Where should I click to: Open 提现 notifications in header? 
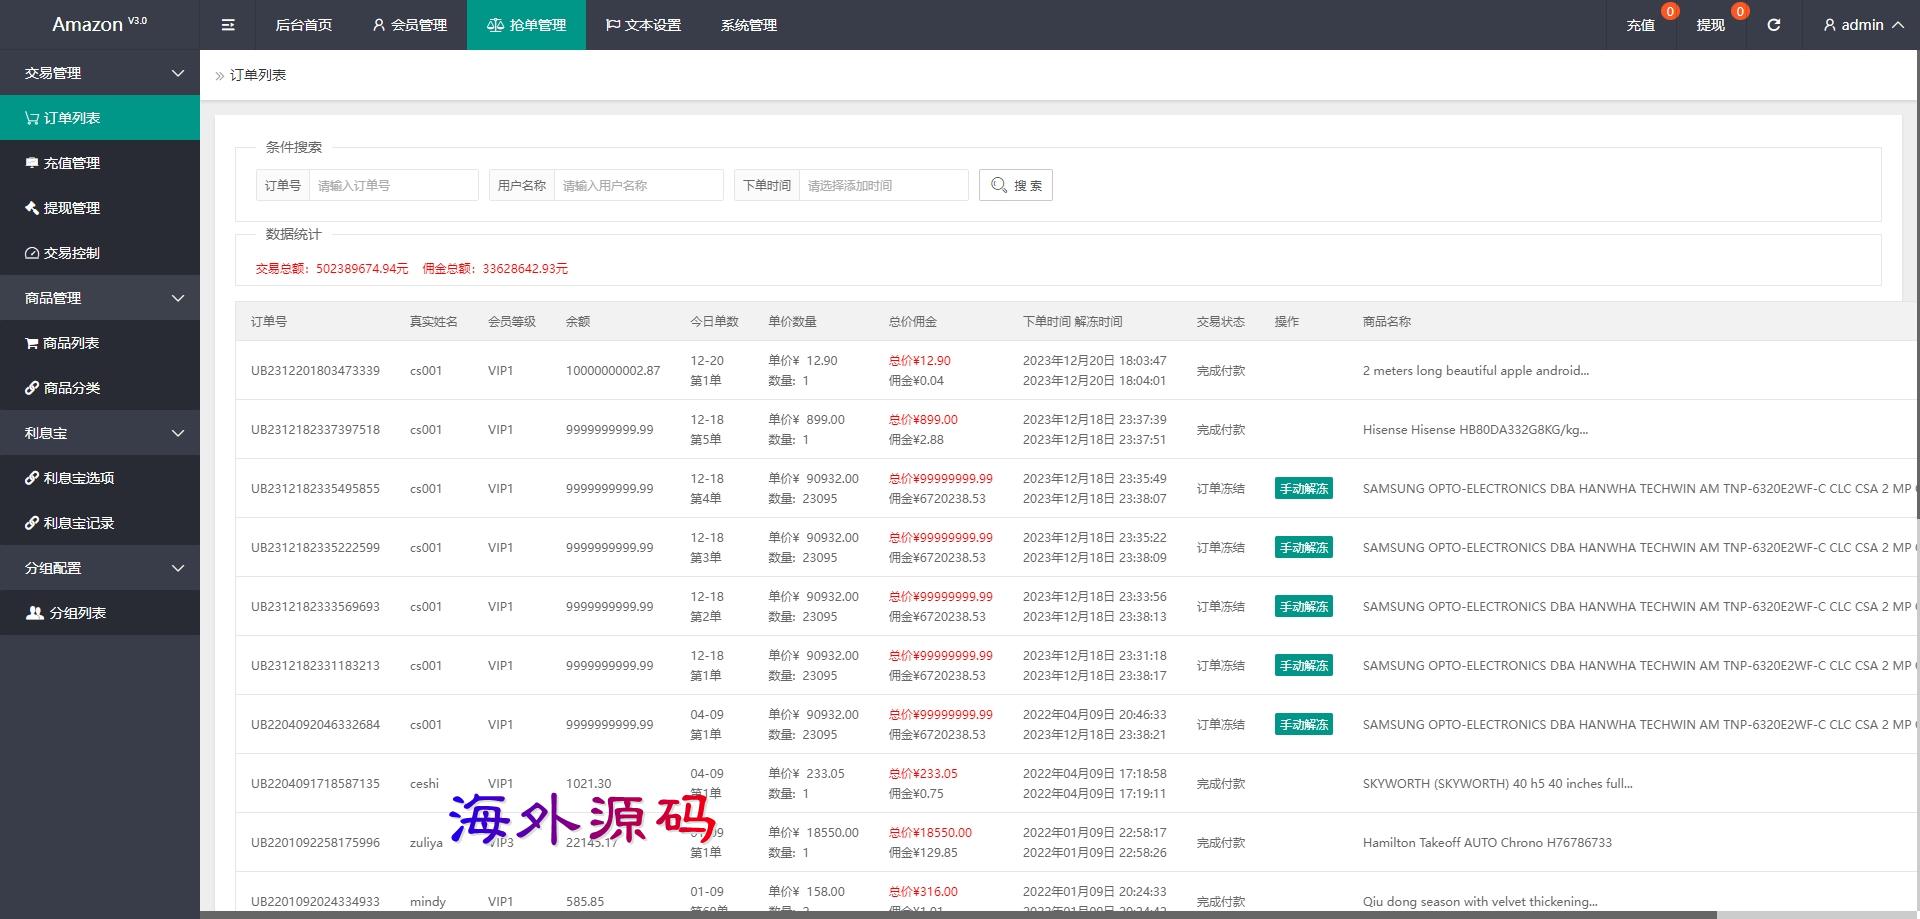pyautogui.click(x=1710, y=25)
